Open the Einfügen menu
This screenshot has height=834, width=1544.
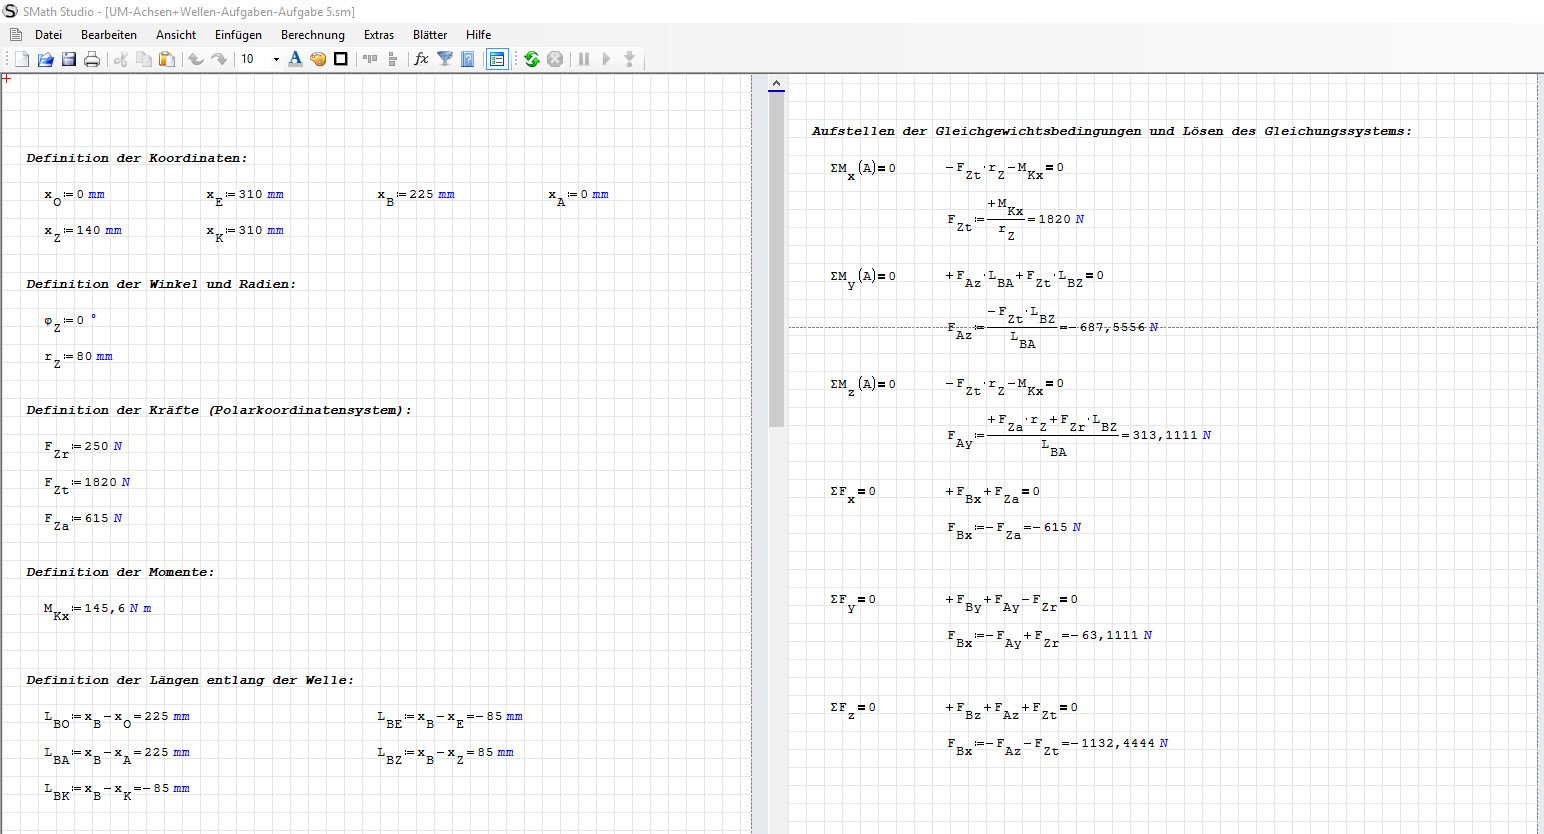tap(238, 35)
